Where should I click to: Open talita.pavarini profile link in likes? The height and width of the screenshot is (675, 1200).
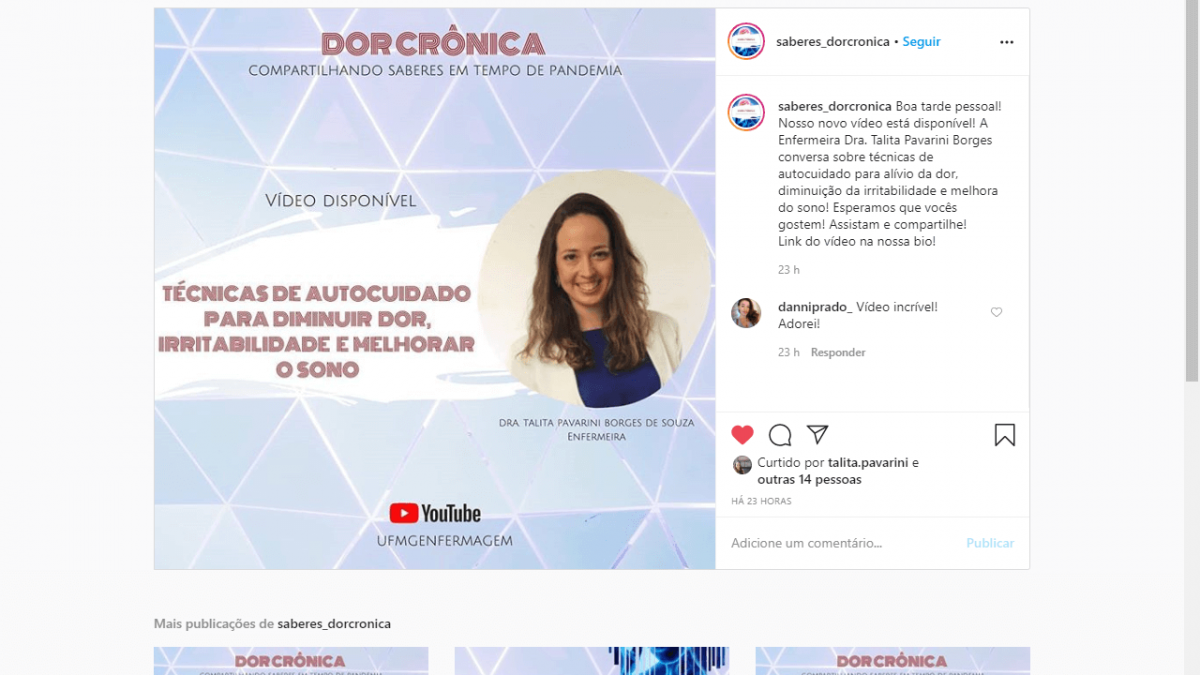[868, 463]
